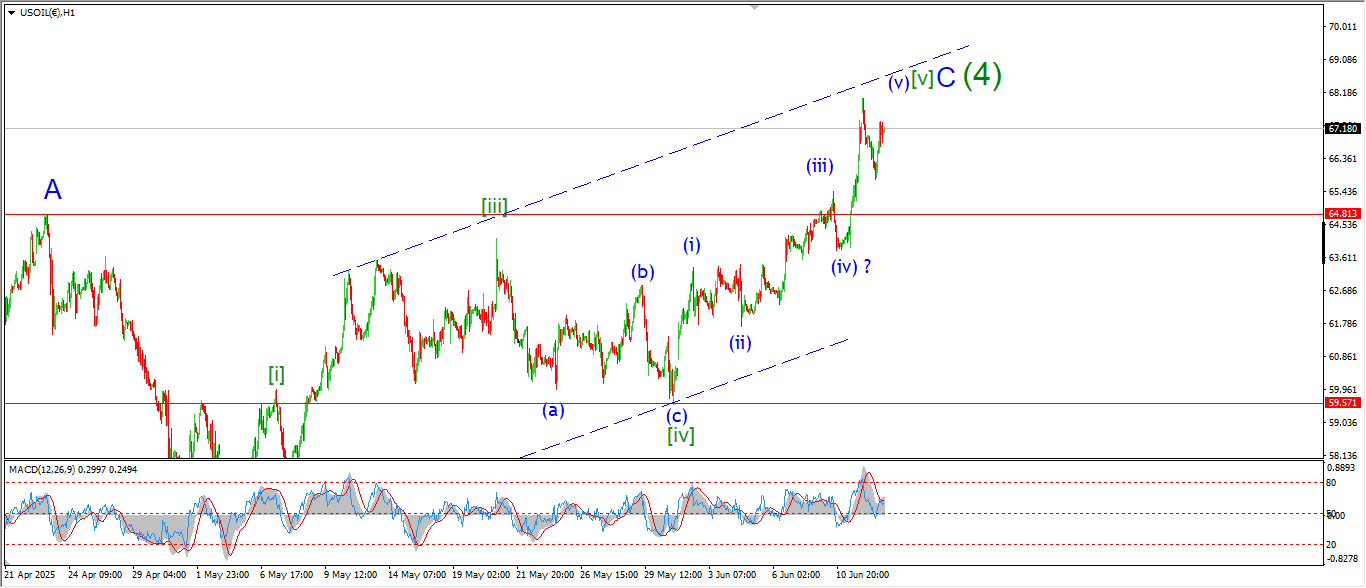
Task: Open the USOIL chart menu arrow
Action: pos(10,12)
